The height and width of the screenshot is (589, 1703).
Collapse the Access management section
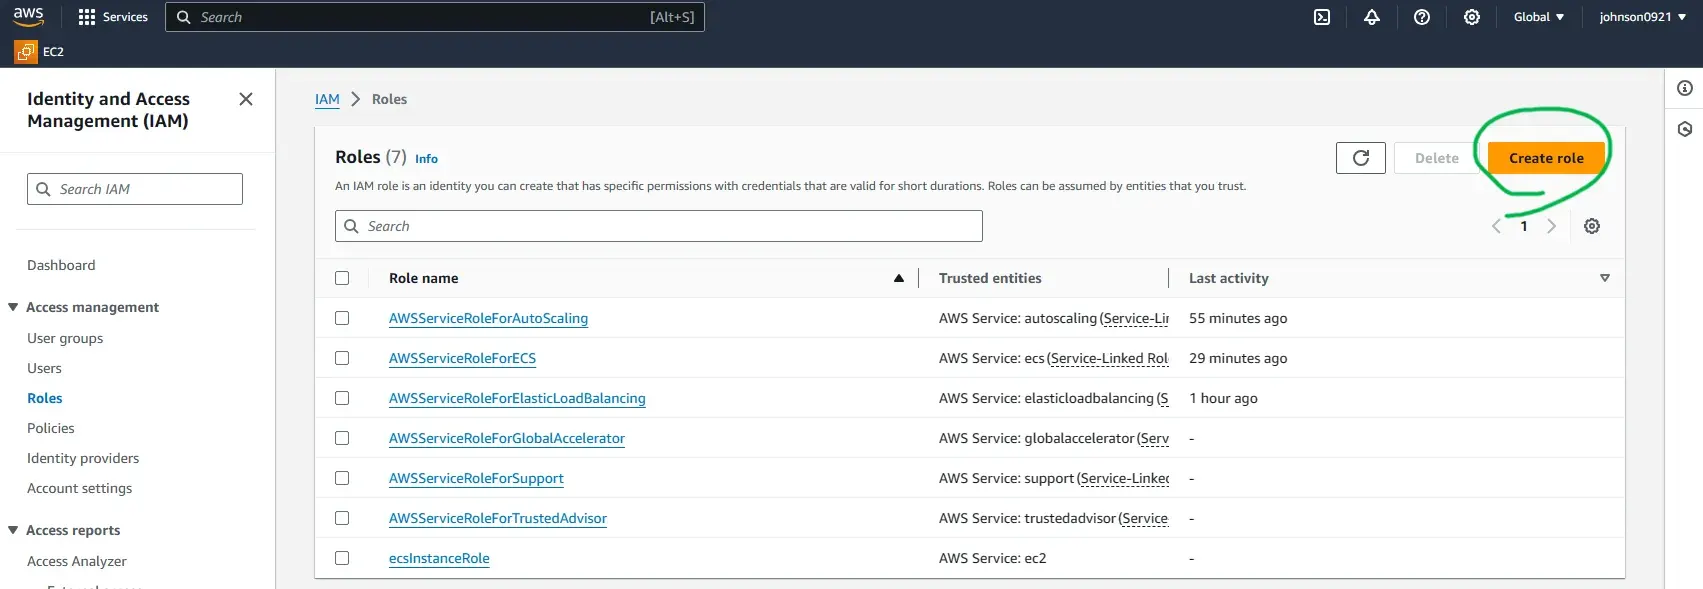(13, 307)
